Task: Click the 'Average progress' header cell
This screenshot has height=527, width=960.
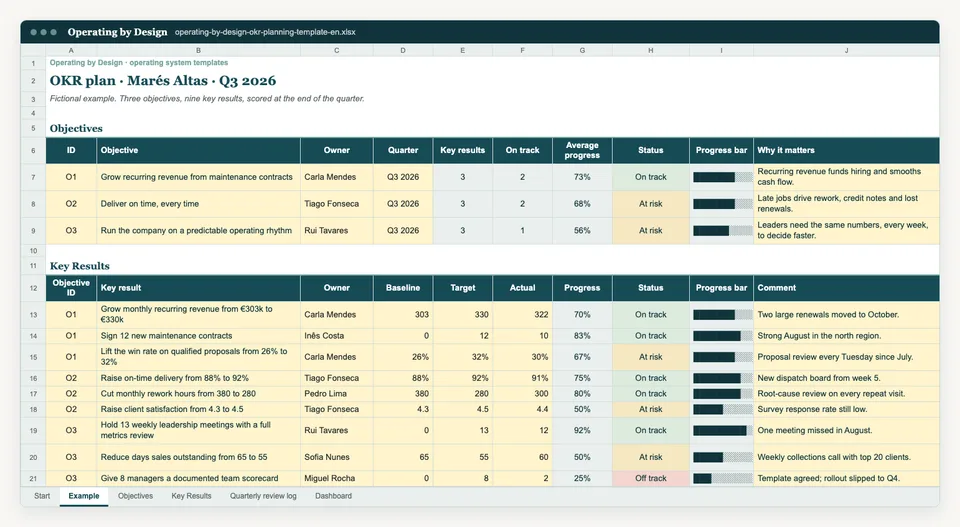Action: 582,150
